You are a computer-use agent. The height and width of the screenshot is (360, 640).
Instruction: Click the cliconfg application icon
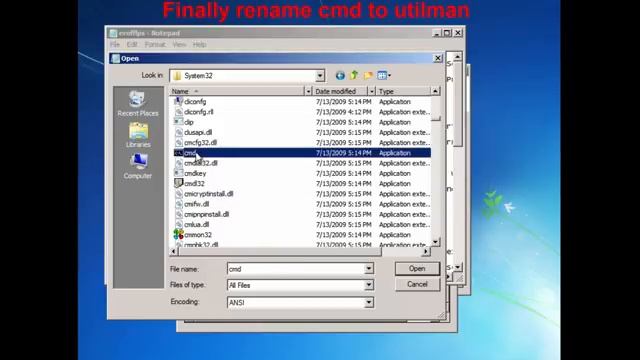tap(178, 101)
